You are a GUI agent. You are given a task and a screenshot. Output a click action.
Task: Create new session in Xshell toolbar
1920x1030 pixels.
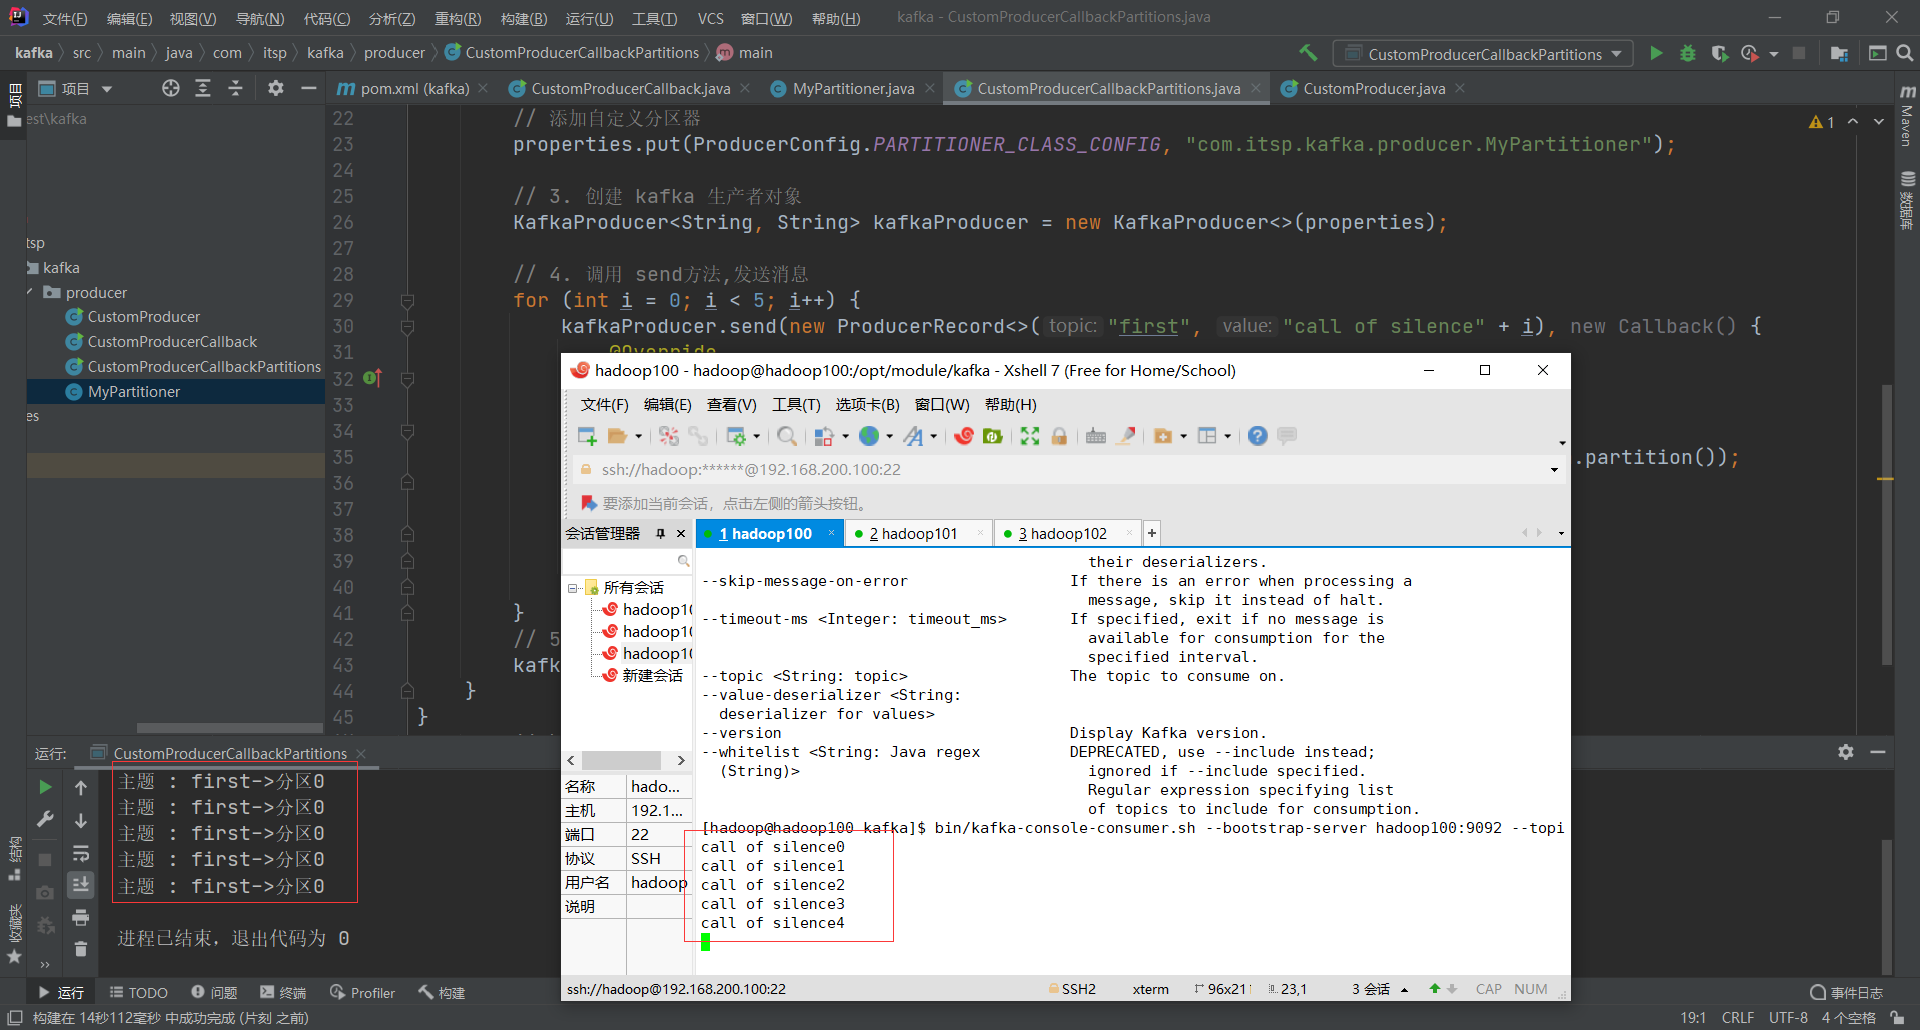click(x=587, y=436)
